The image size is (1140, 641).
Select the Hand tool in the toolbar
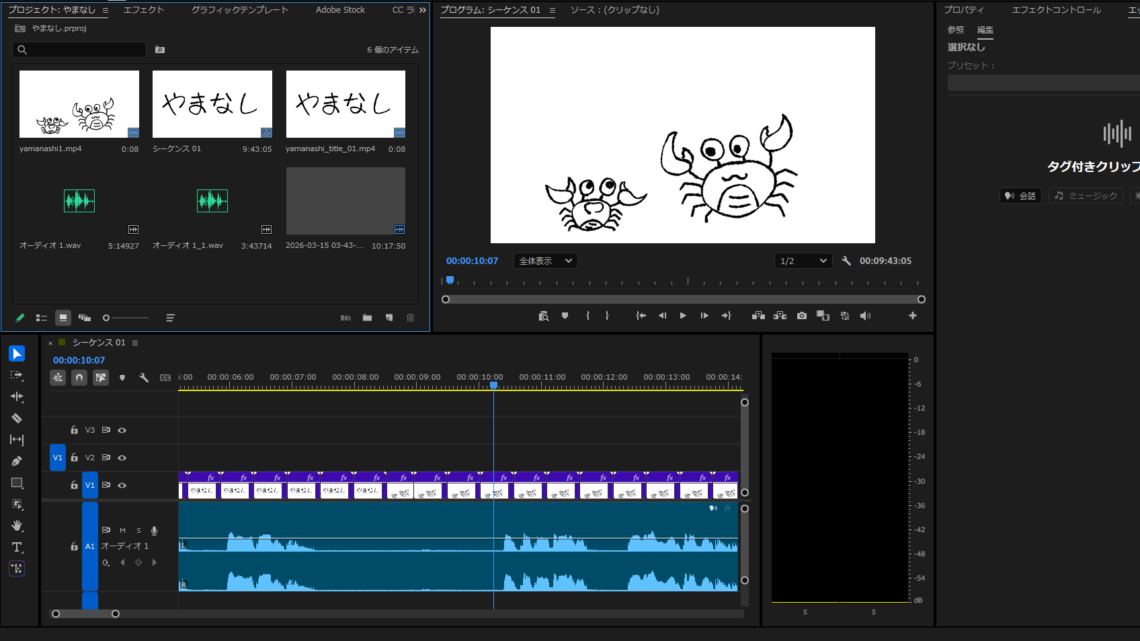(x=17, y=525)
